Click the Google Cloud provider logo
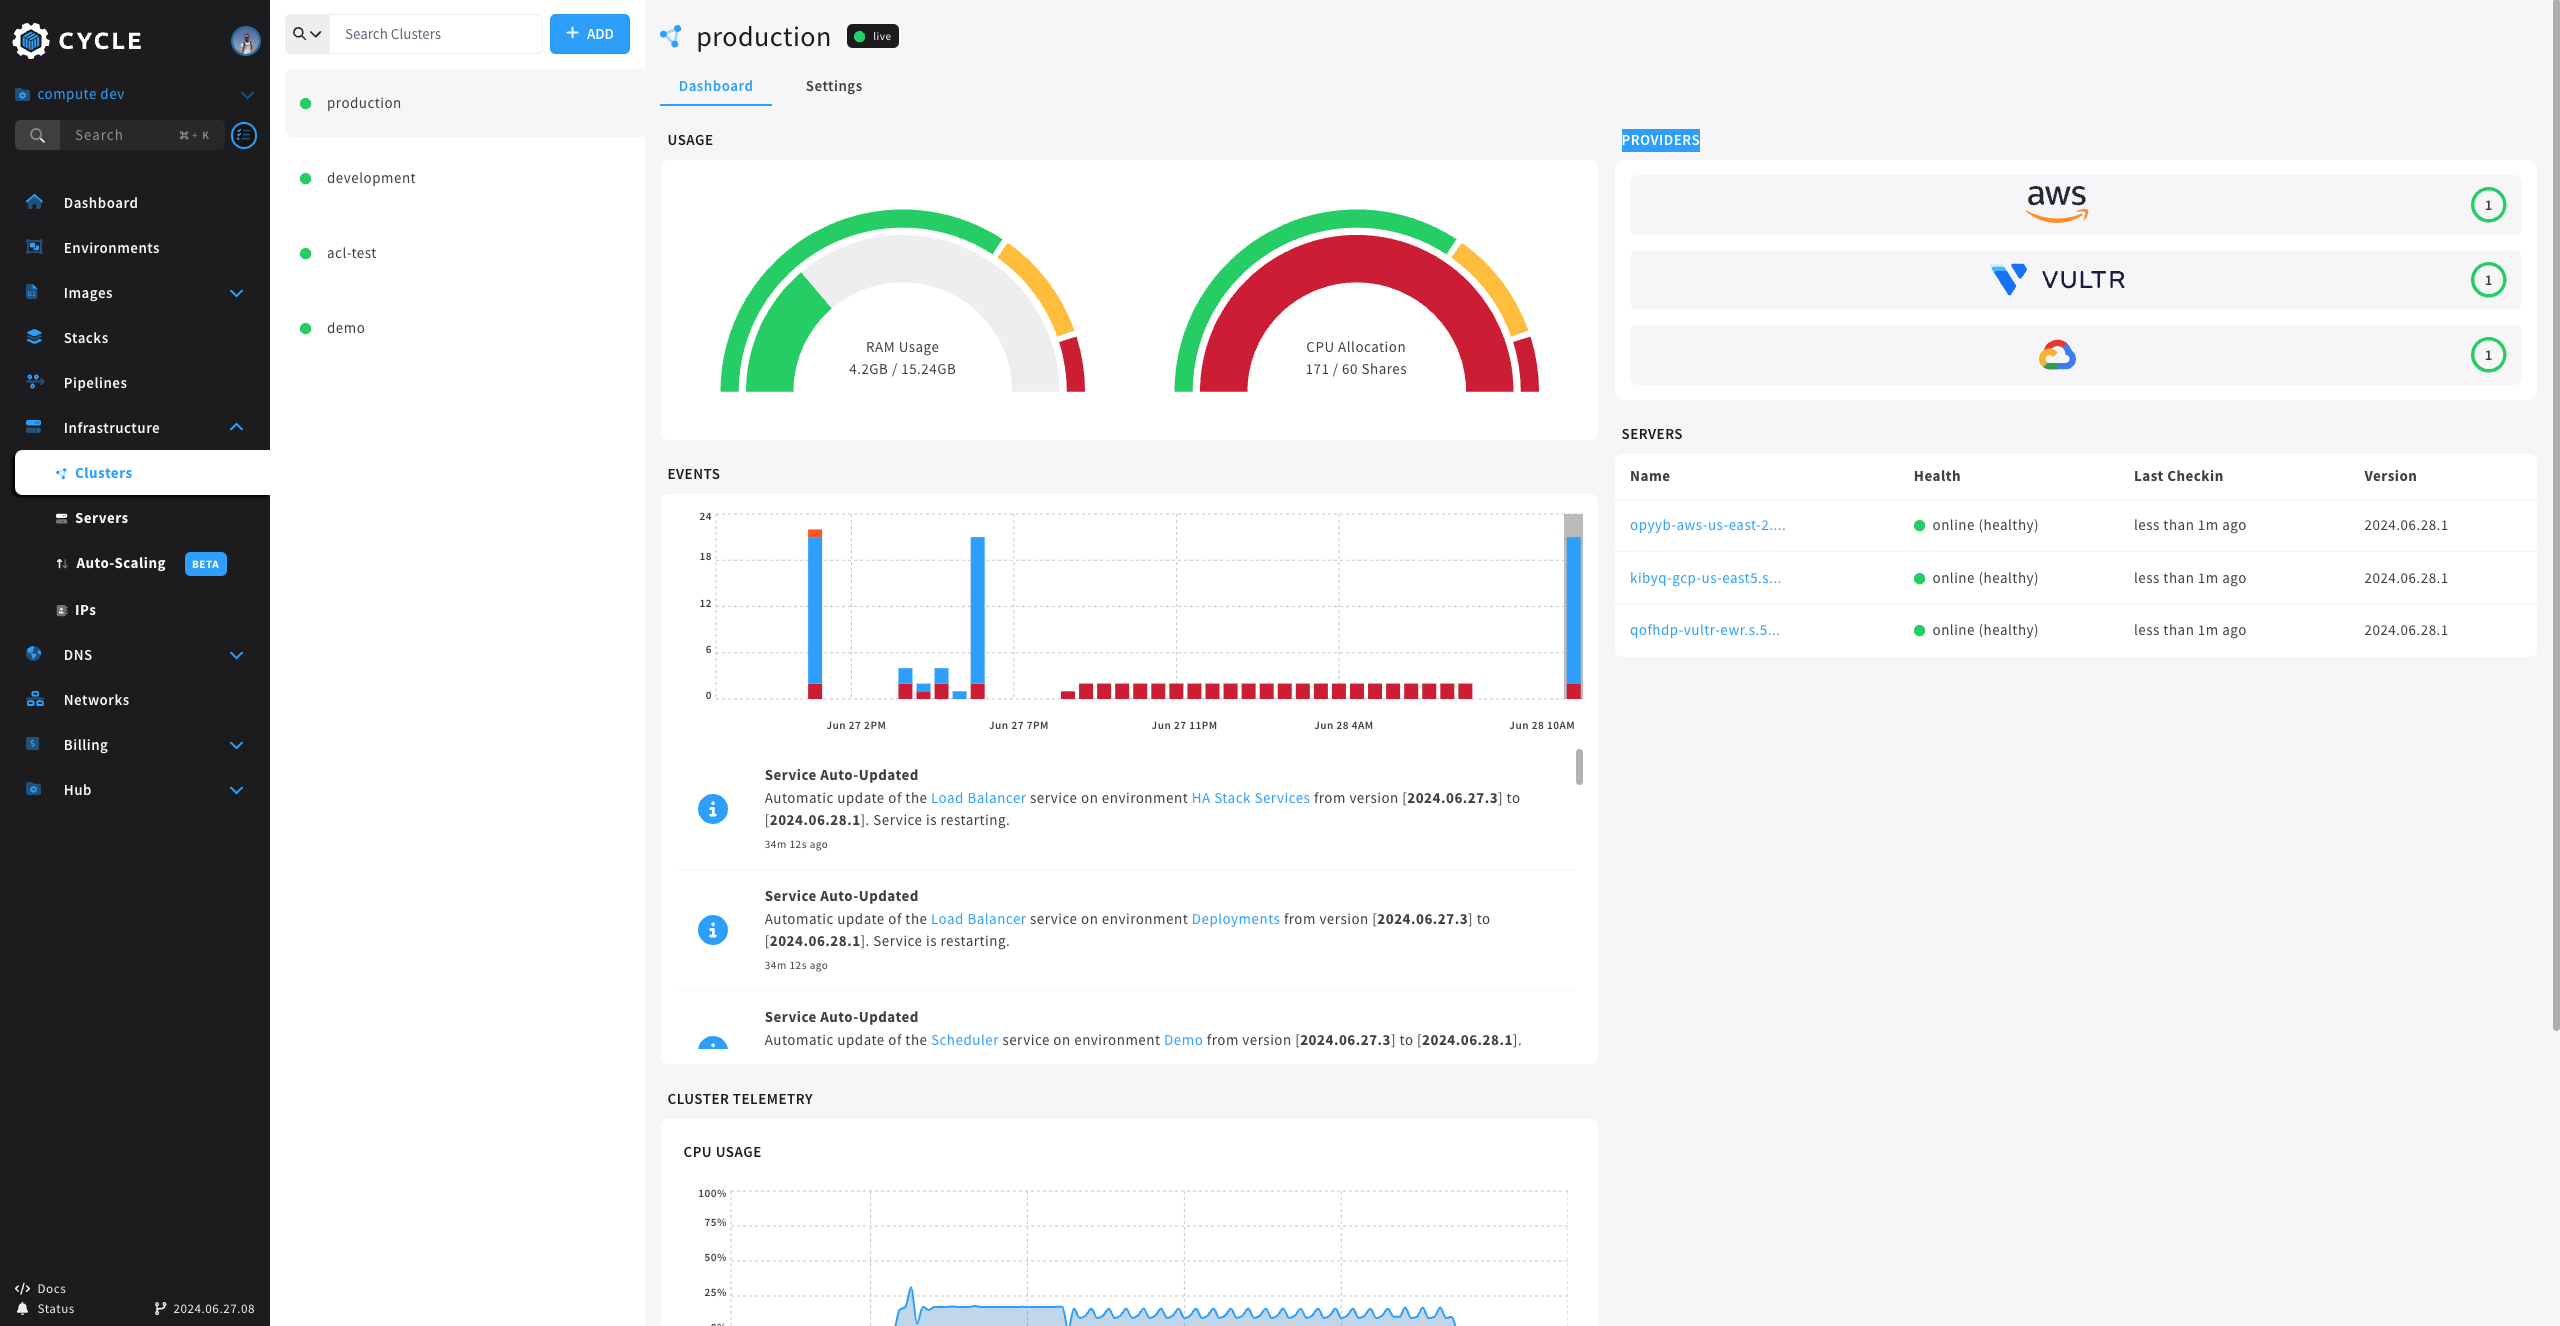This screenshot has height=1326, width=2560. point(2057,355)
